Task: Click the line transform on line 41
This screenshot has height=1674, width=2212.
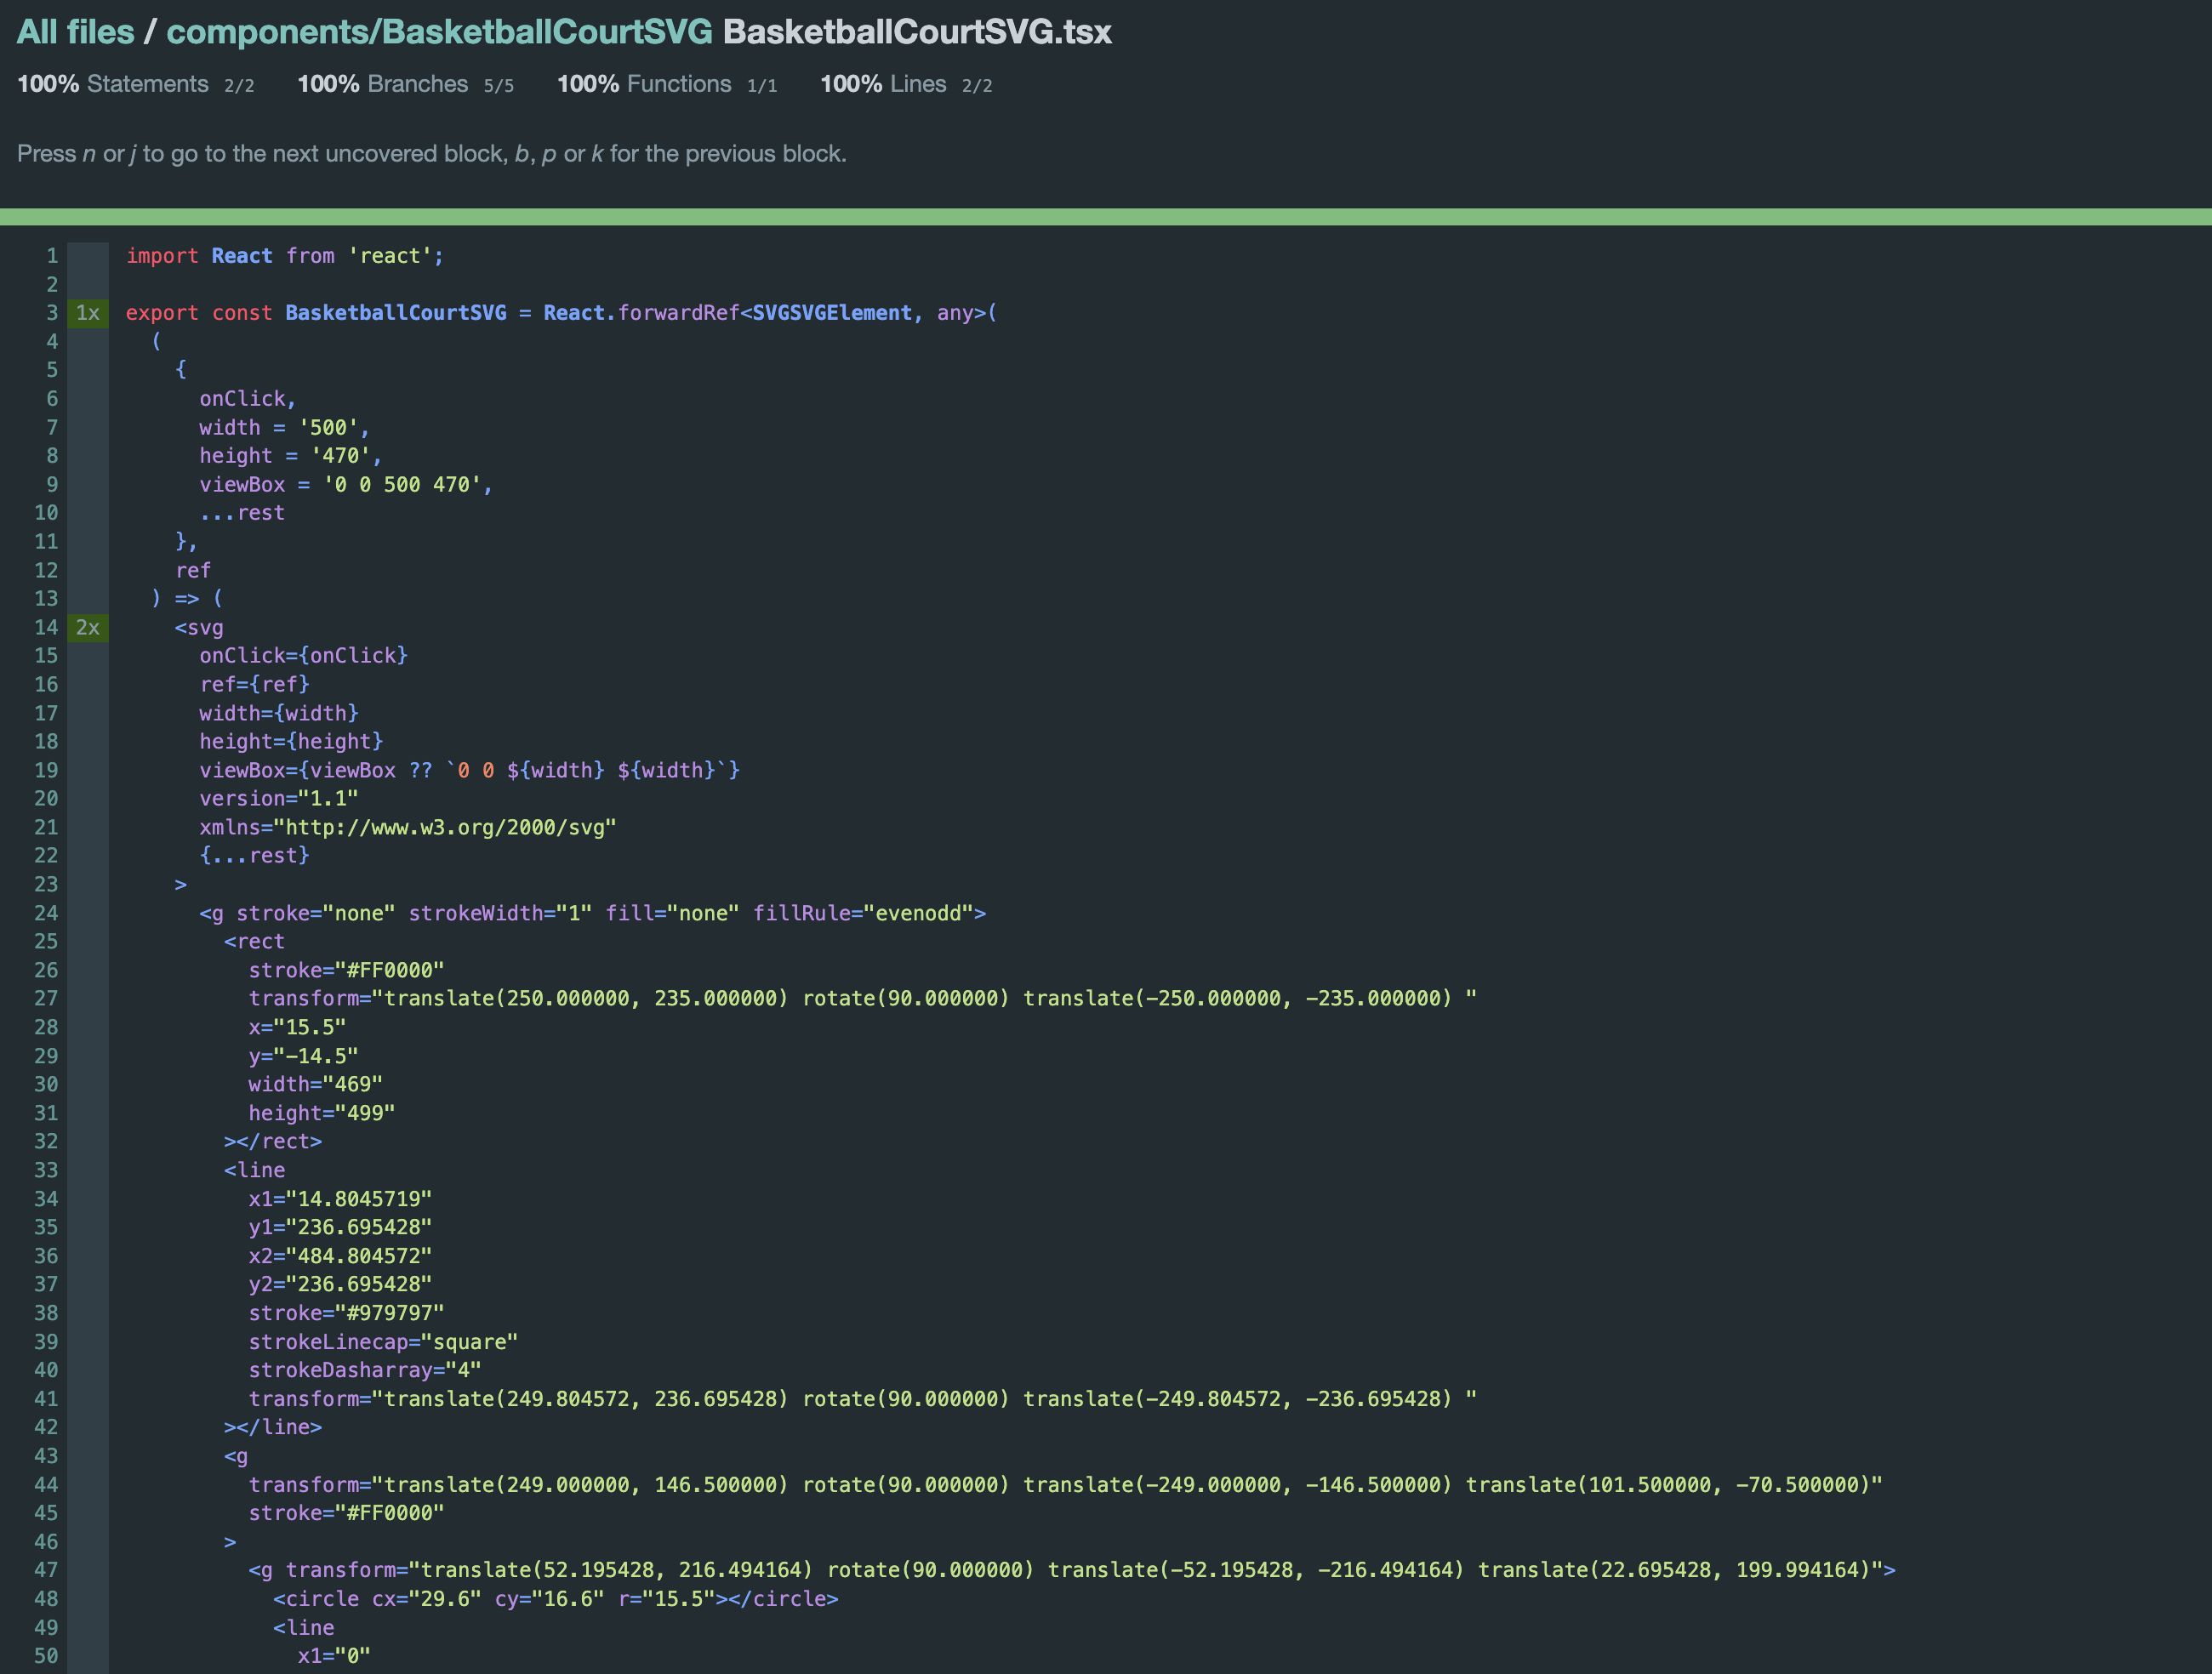Action: [862, 1399]
